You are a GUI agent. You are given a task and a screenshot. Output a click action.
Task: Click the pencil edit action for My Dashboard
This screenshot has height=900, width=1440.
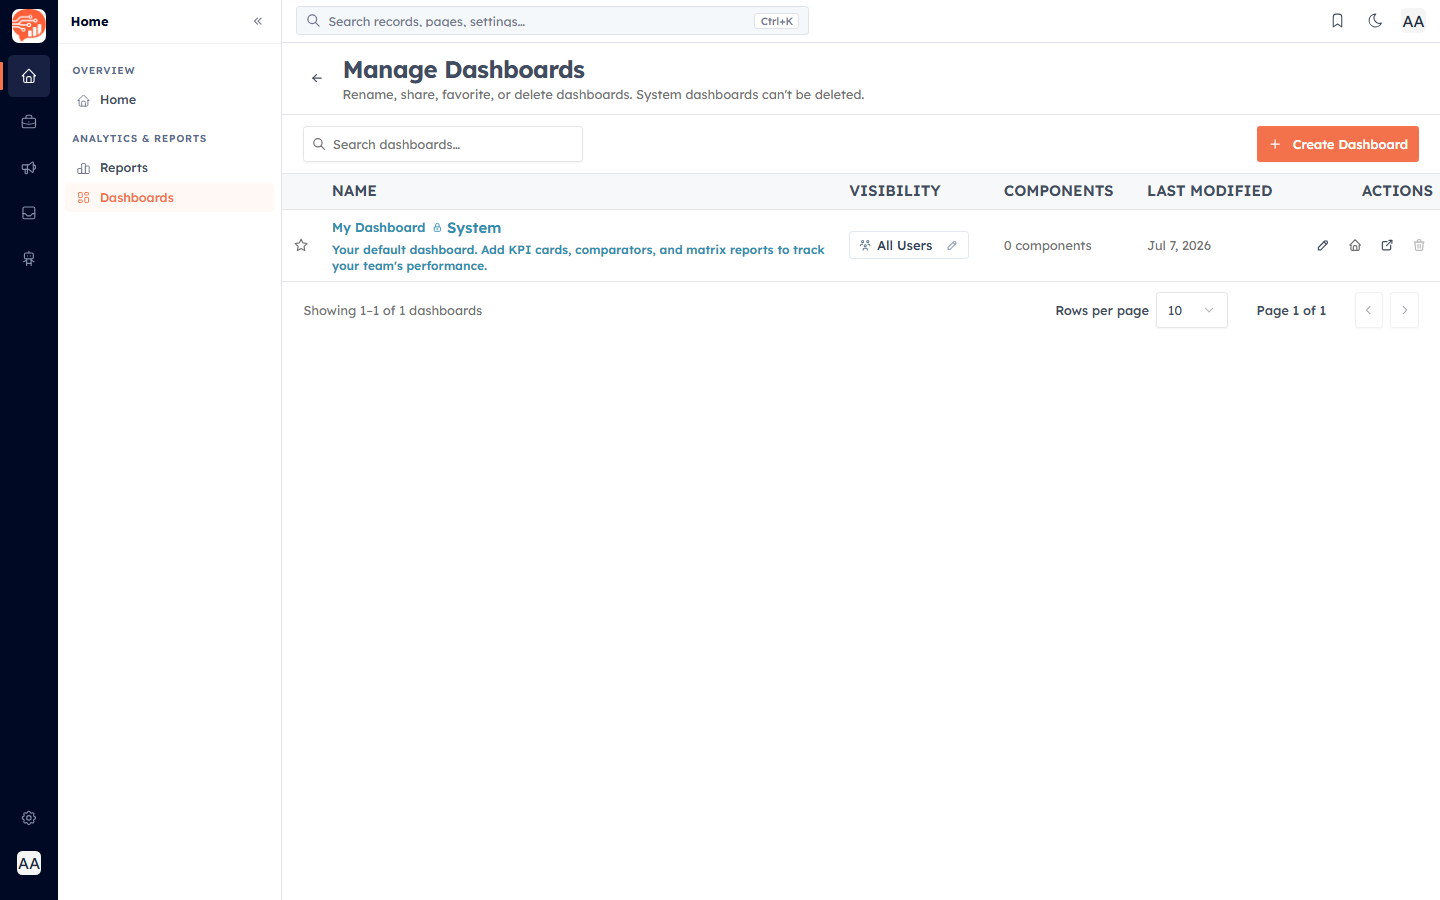pyautogui.click(x=1323, y=245)
